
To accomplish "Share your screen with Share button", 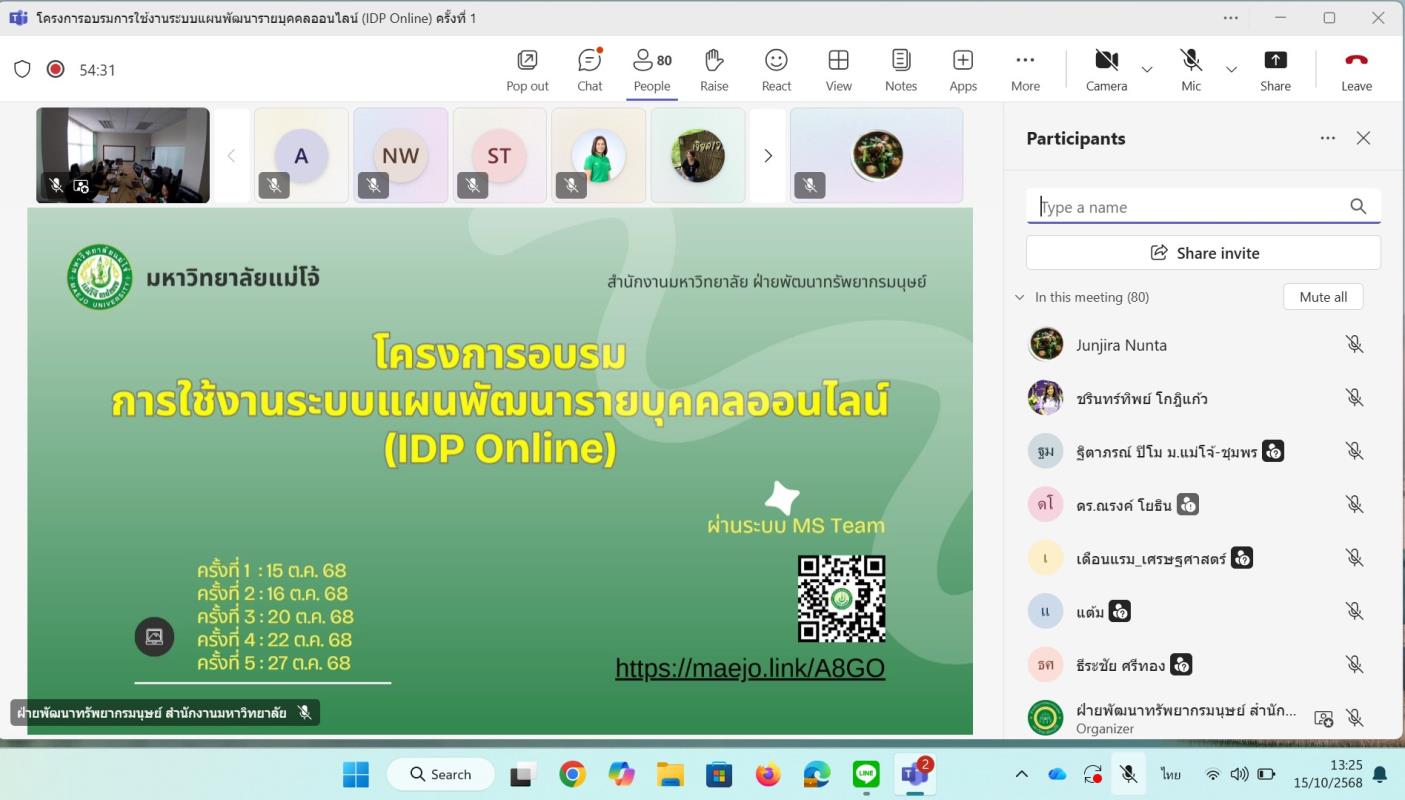I will [x=1275, y=70].
